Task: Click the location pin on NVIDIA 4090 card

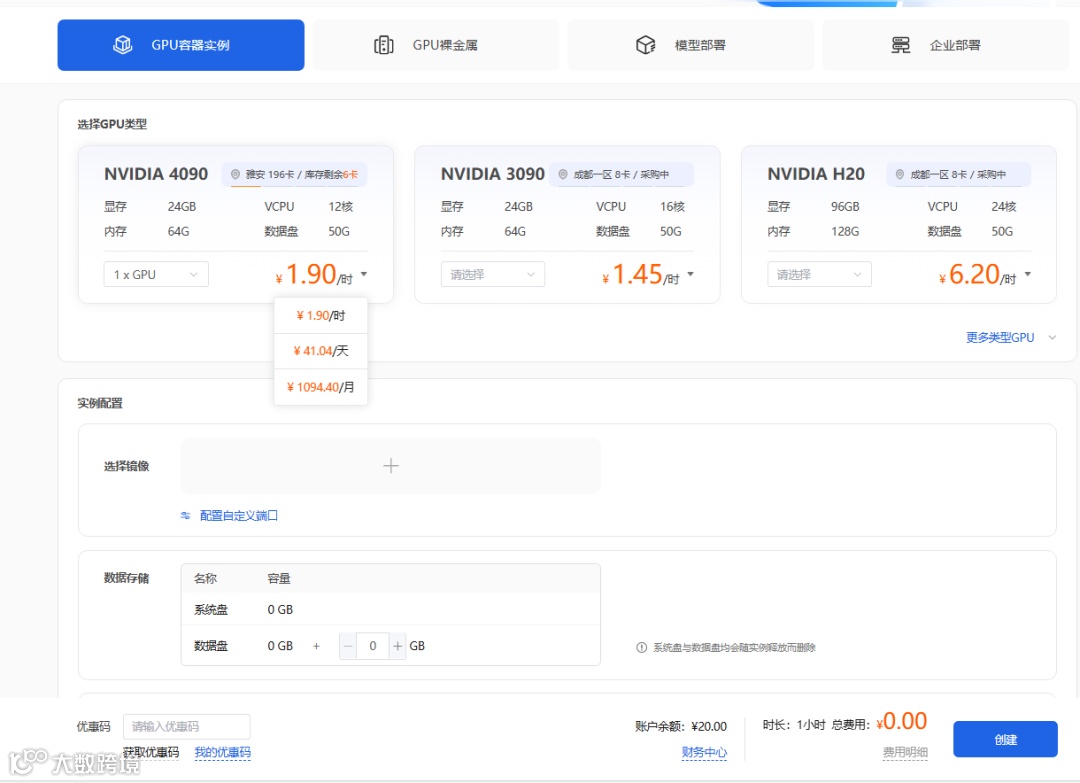Action: (x=235, y=174)
